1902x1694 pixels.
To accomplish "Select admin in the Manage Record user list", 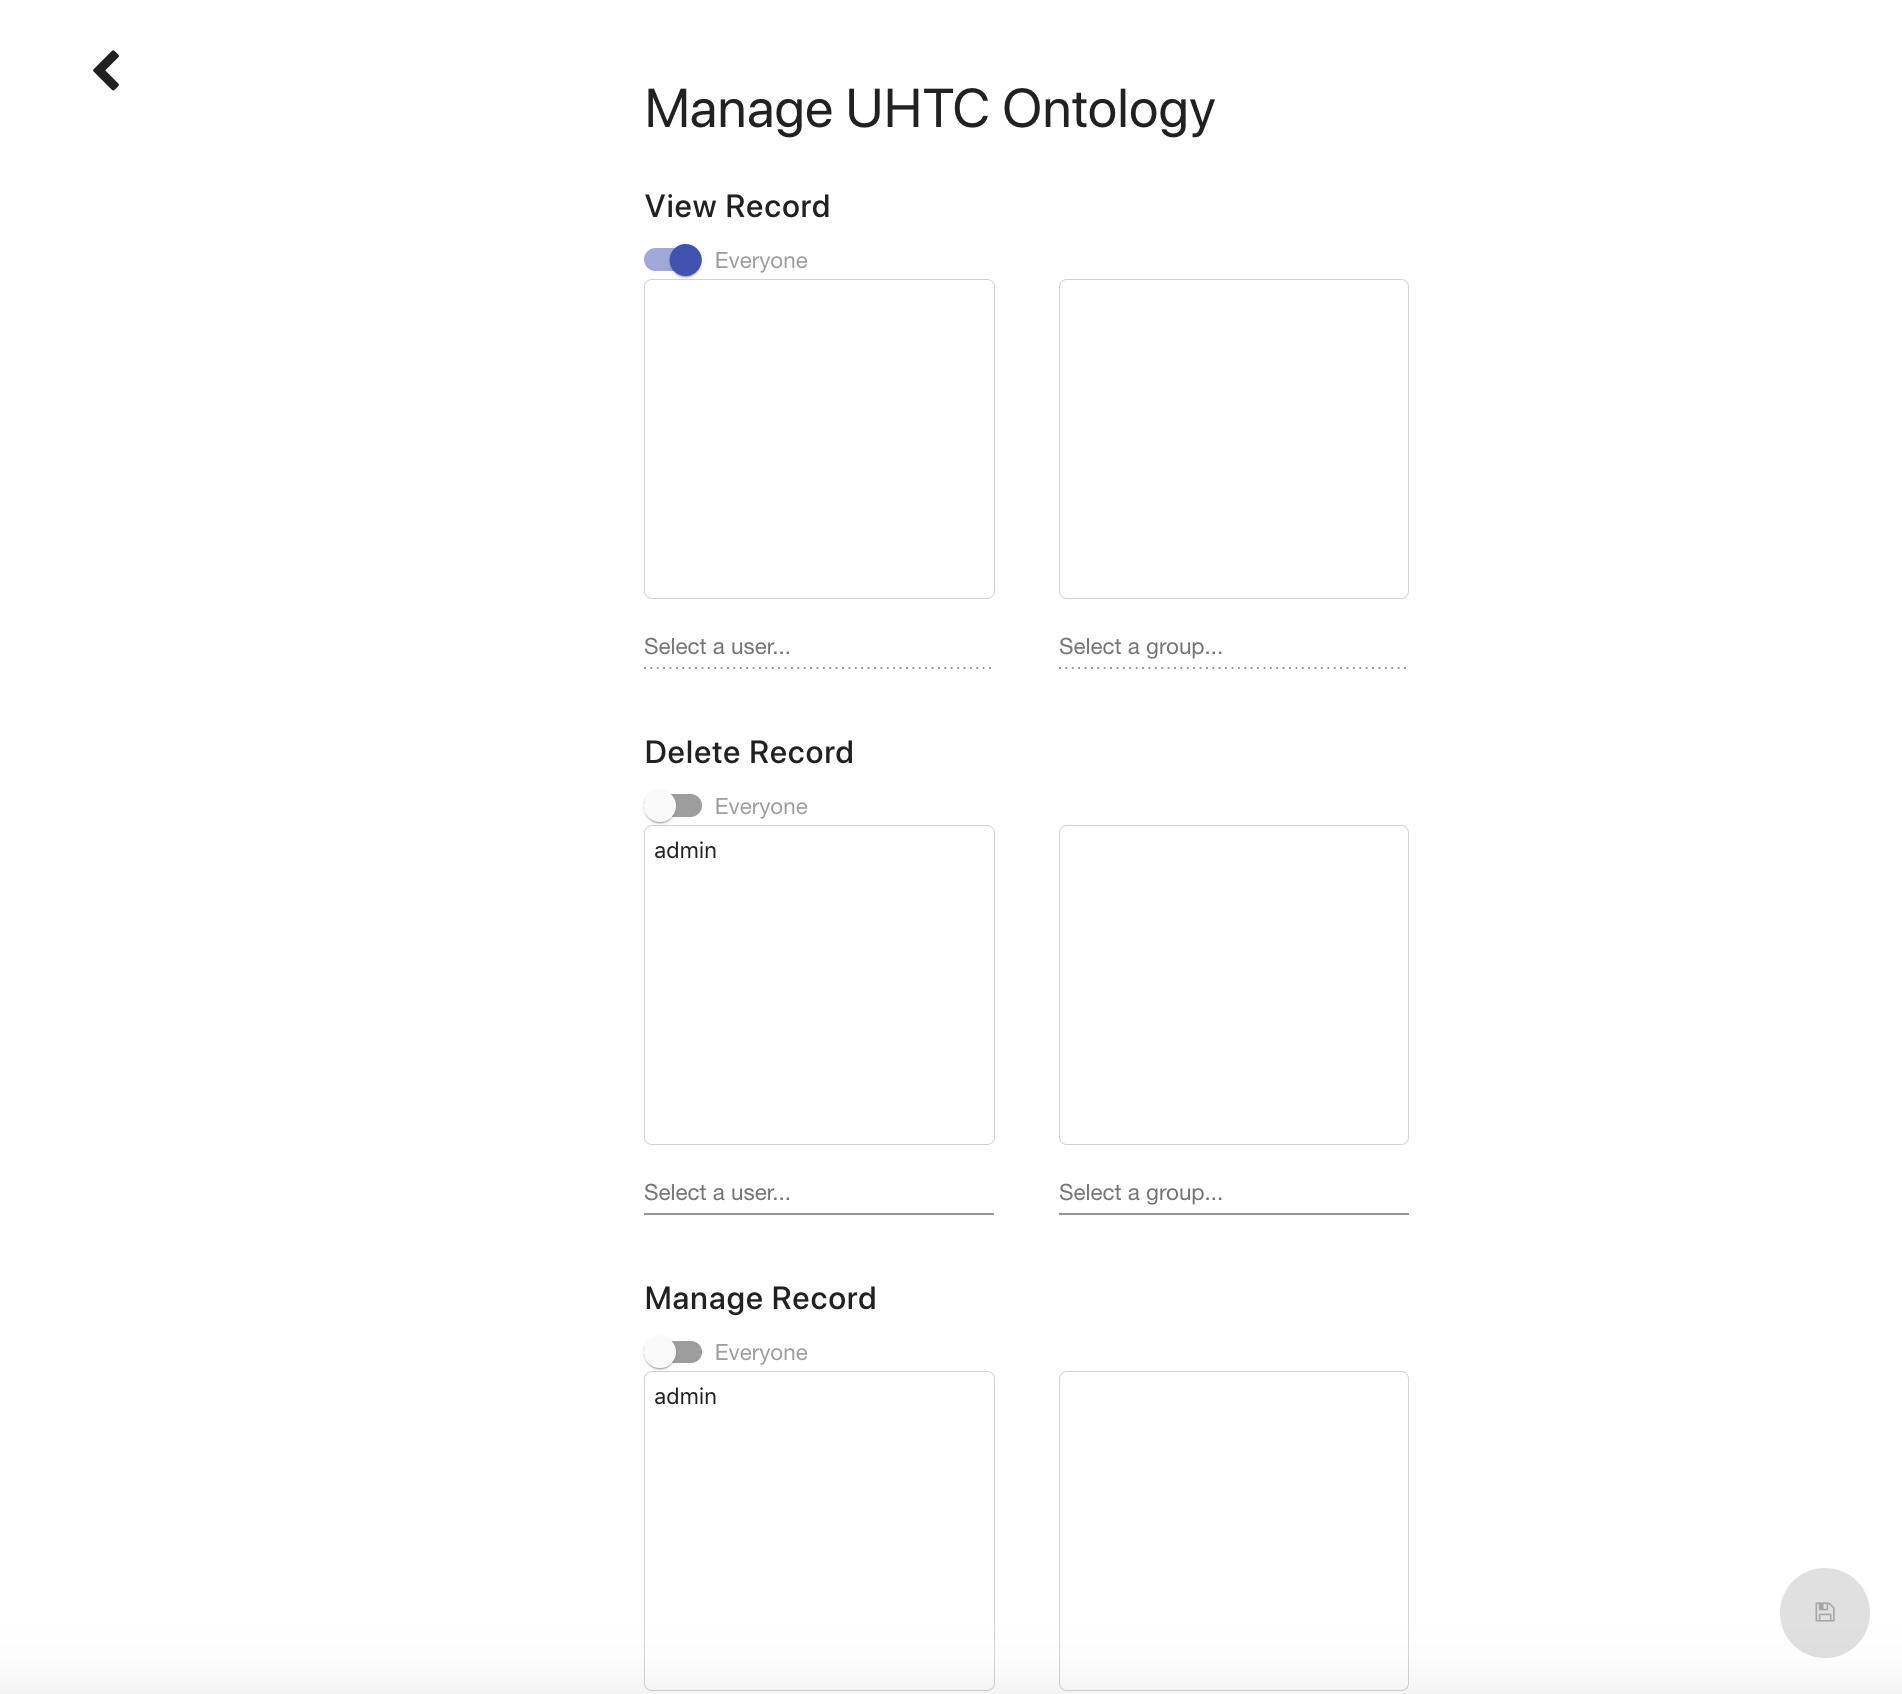I will 686,1397.
